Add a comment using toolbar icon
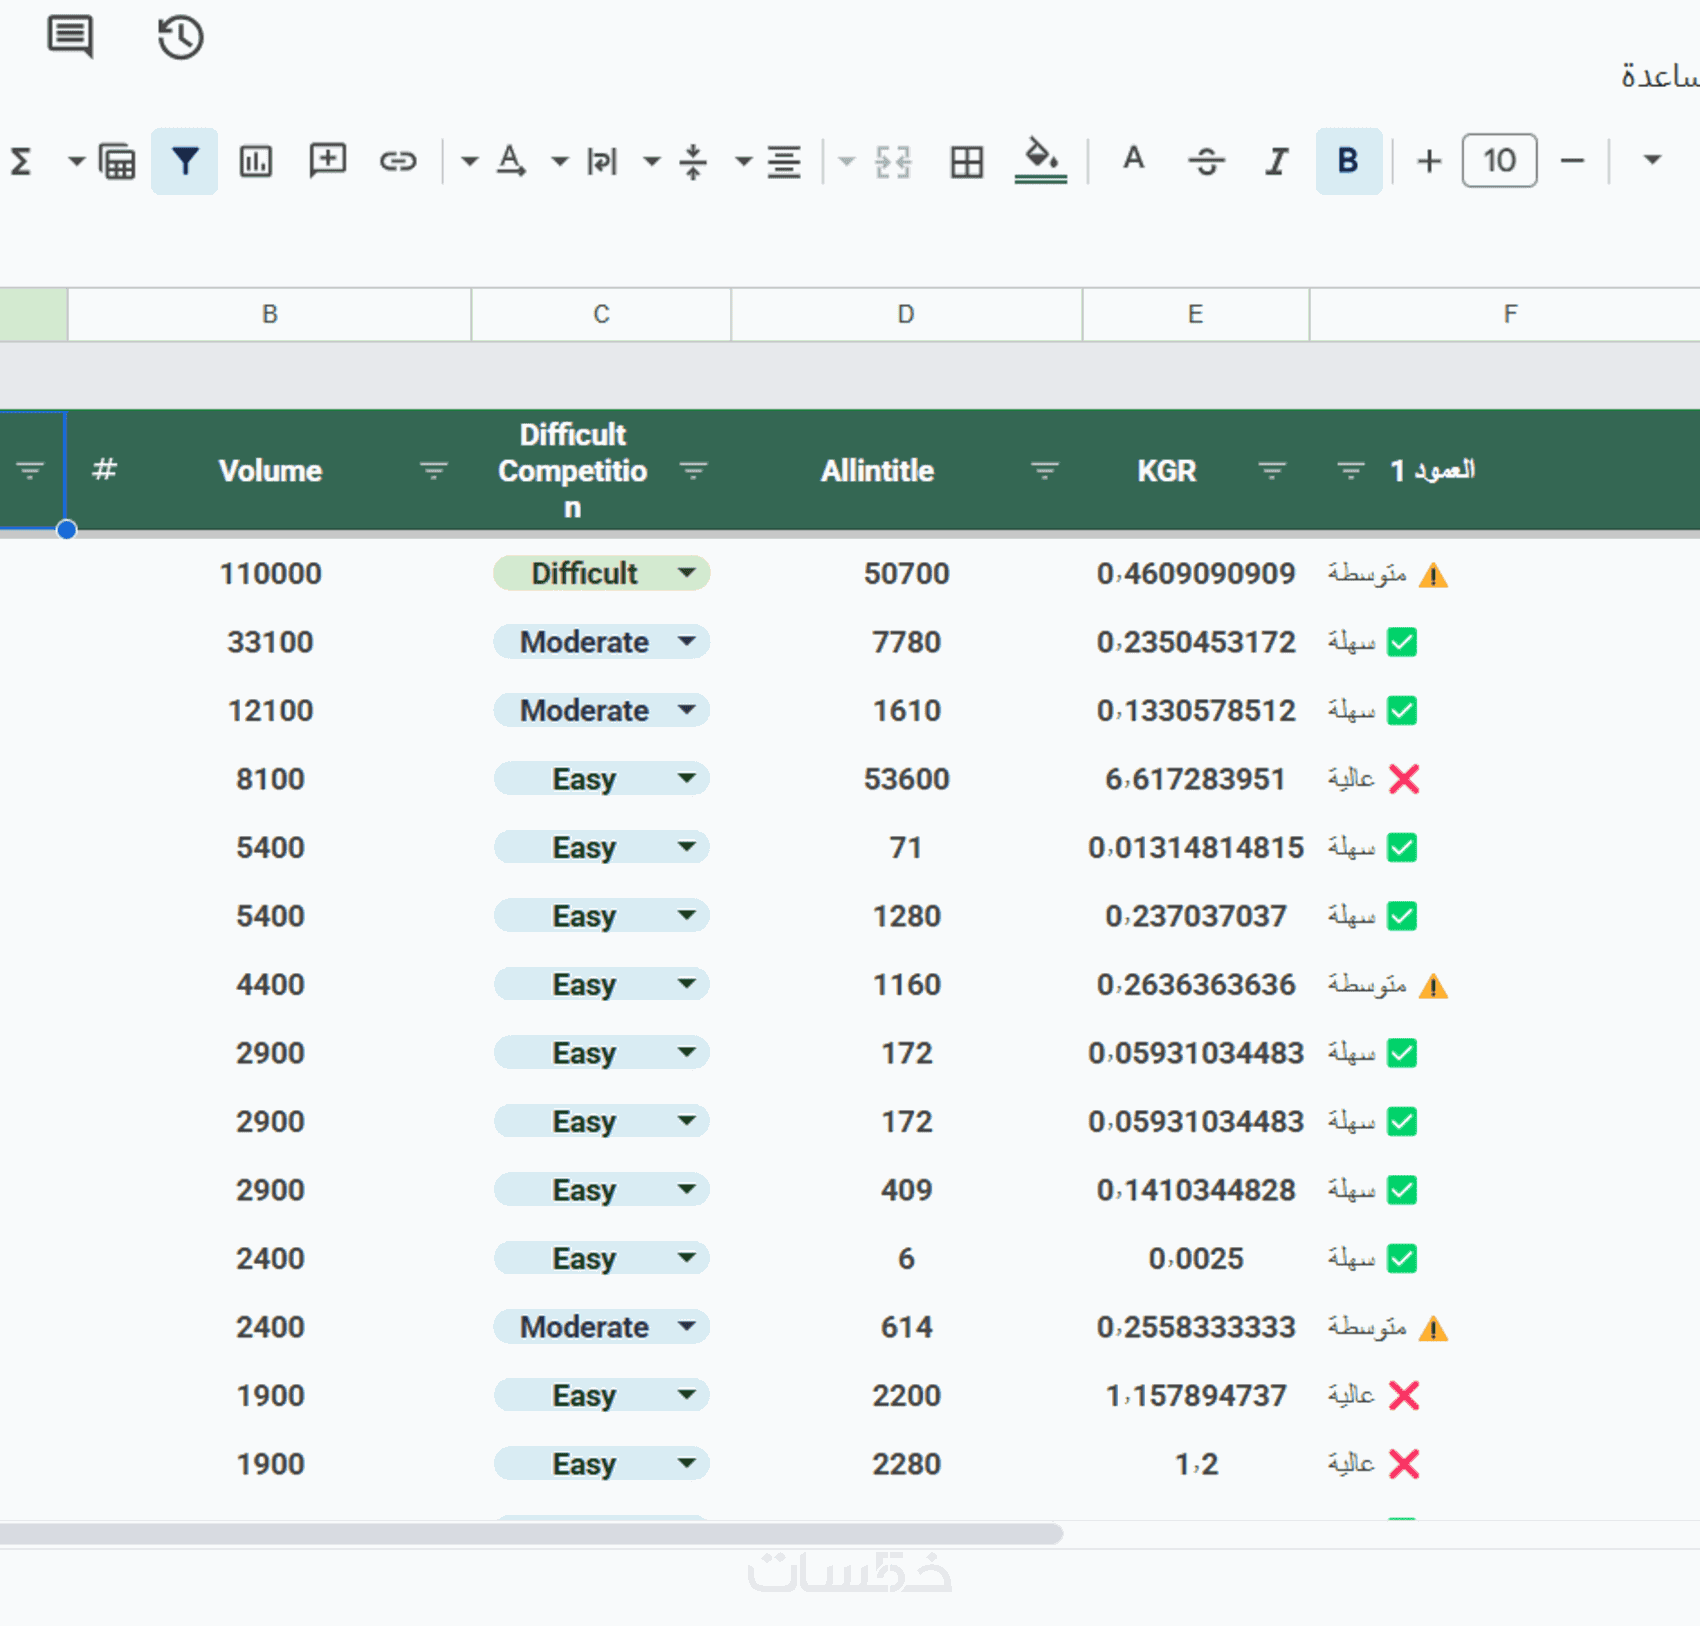Image resolution: width=1700 pixels, height=1626 pixels. click(x=327, y=161)
